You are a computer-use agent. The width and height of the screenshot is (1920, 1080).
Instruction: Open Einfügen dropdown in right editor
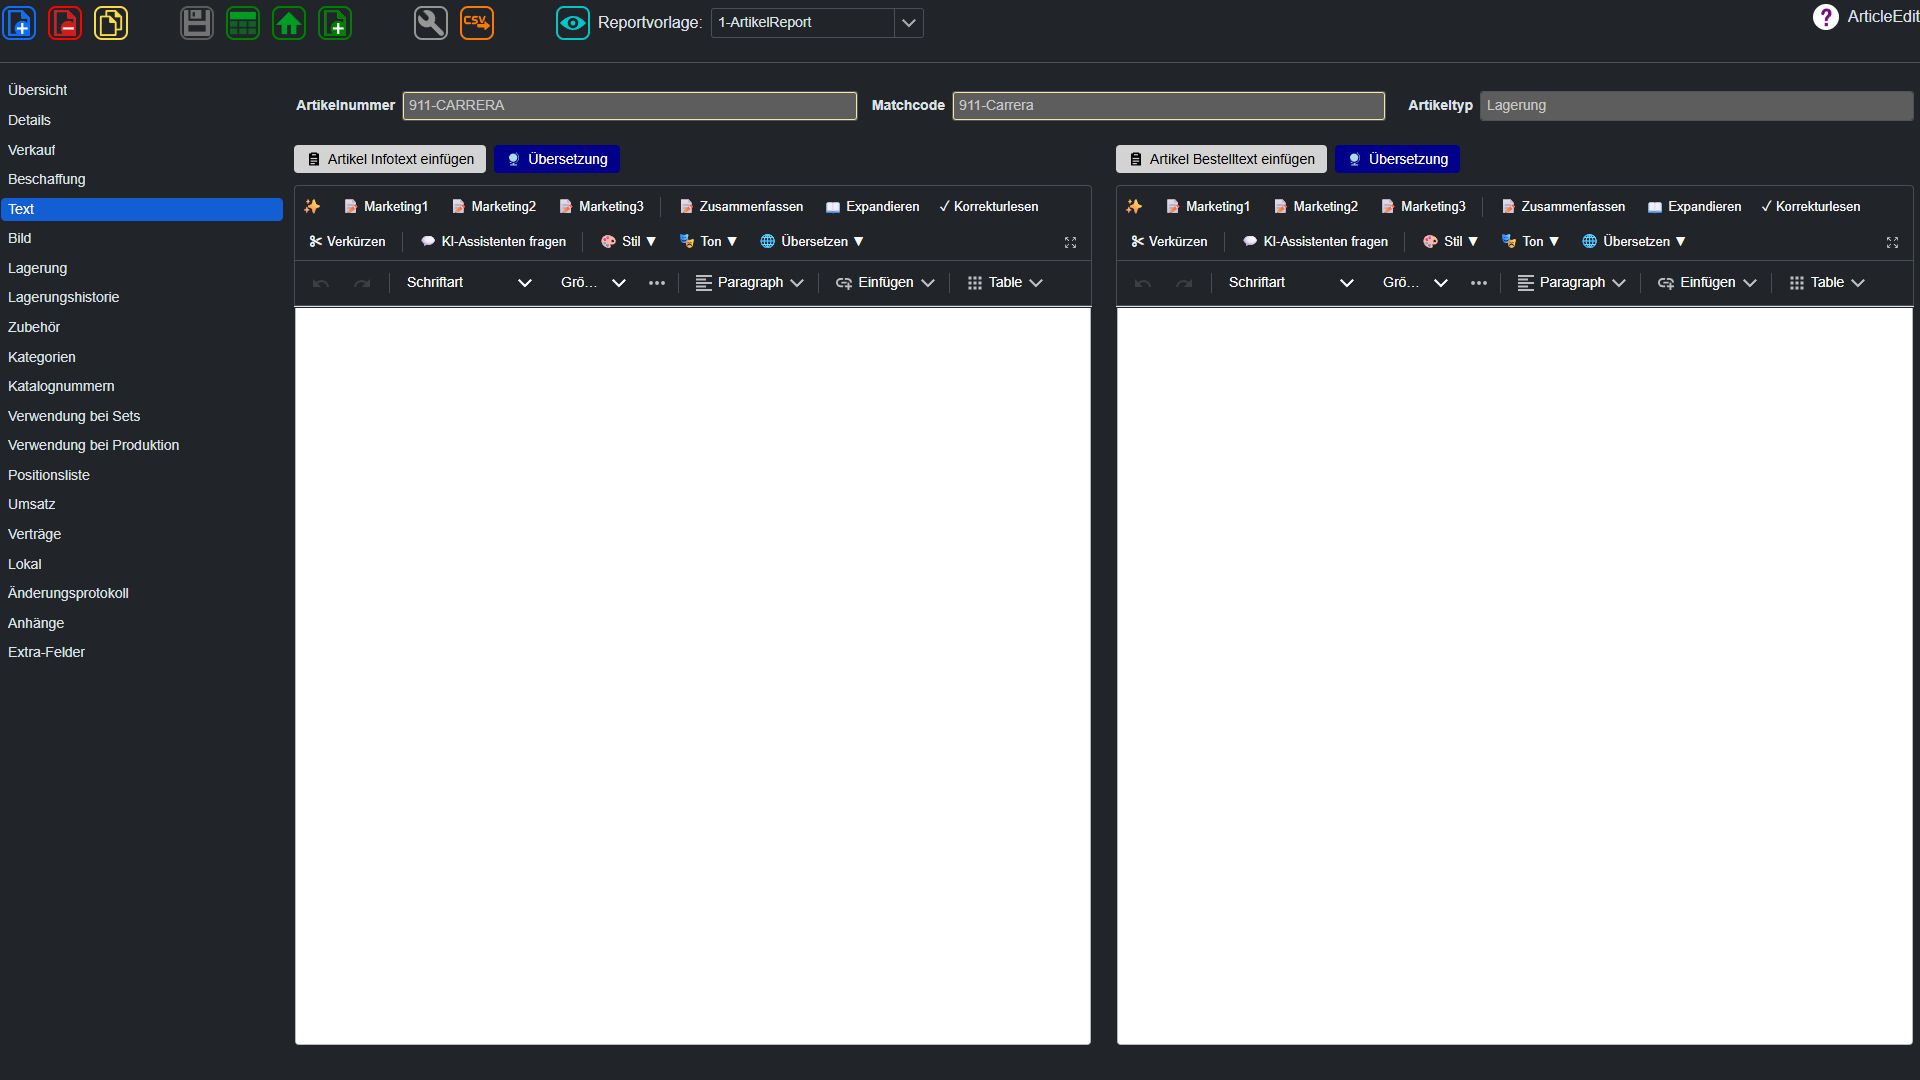click(x=1707, y=283)
